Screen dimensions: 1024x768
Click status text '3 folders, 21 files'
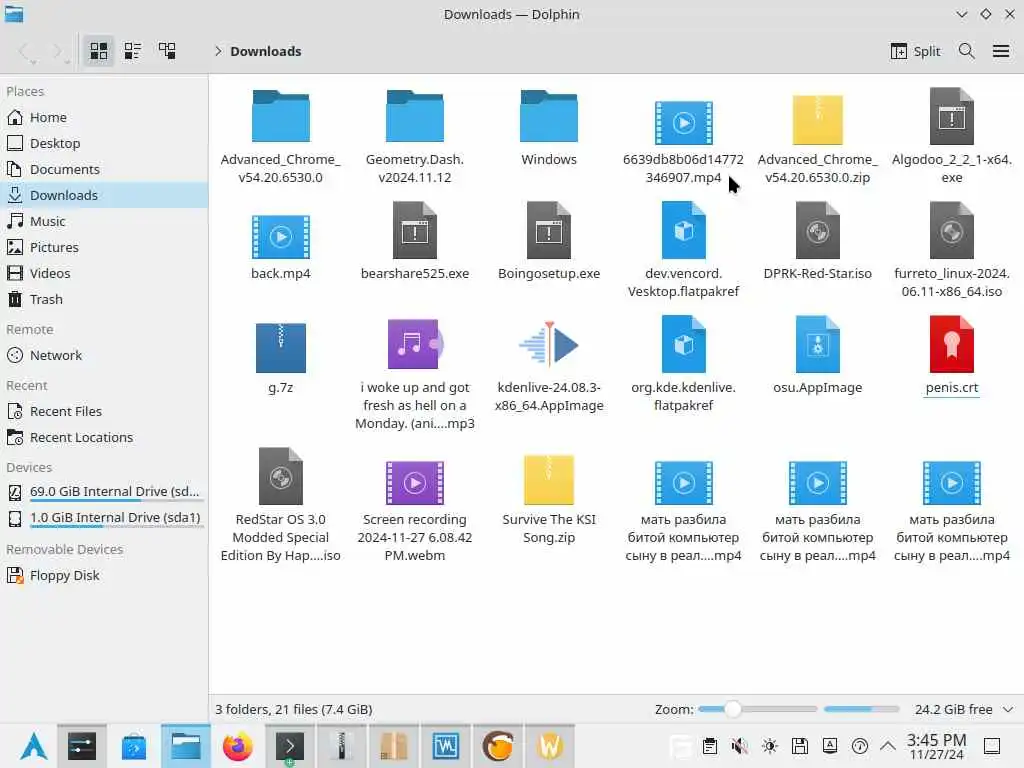tap(294, 709)
